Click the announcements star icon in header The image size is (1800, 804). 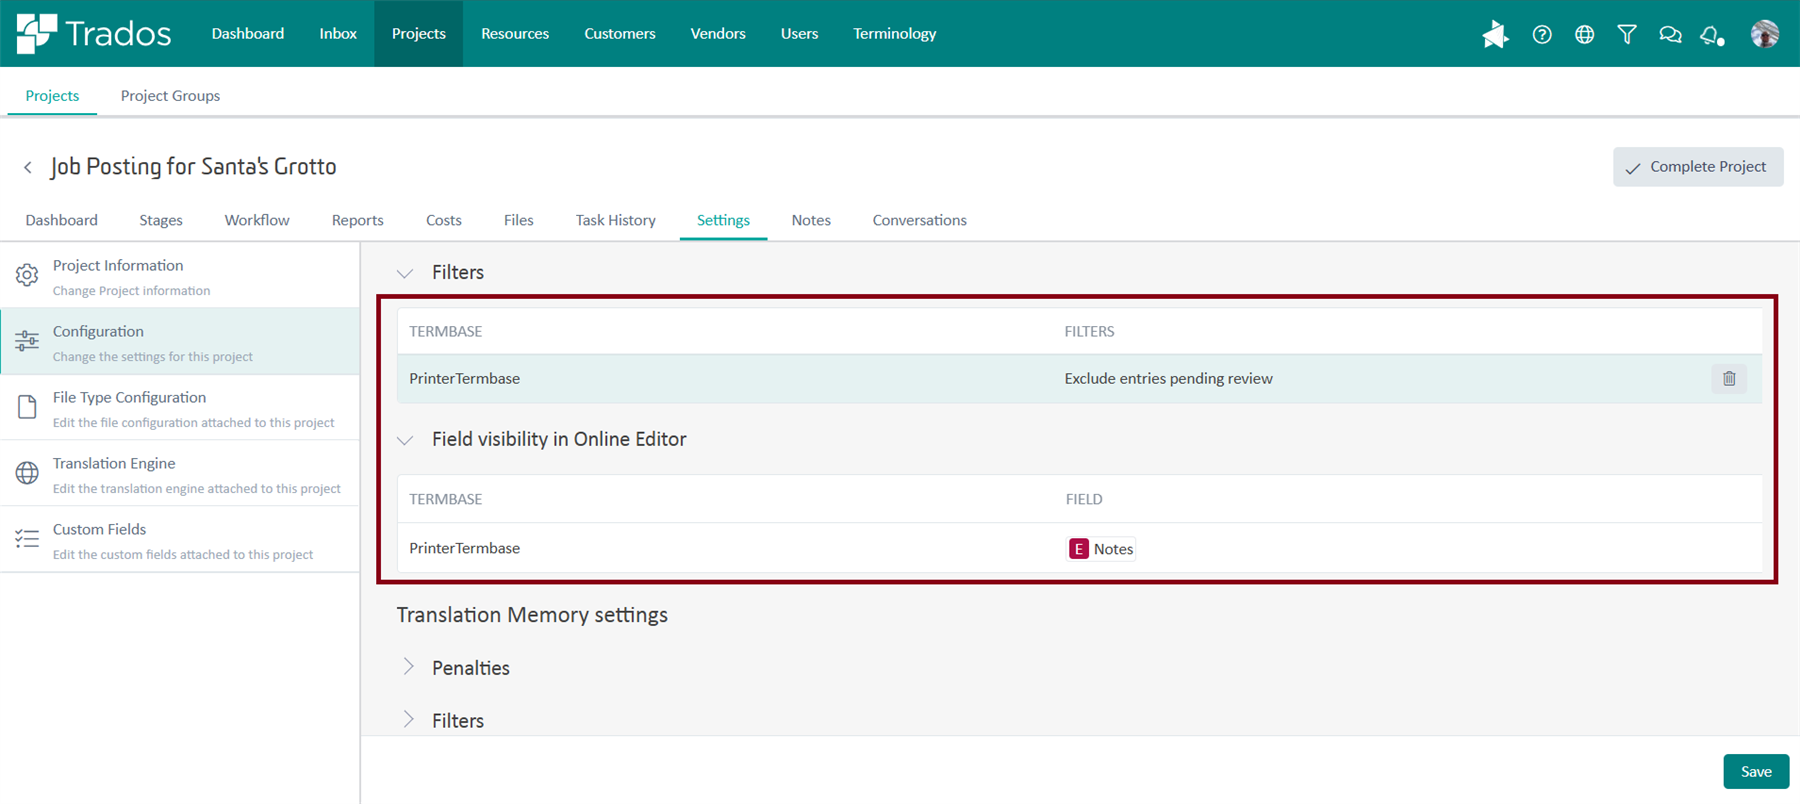[x=1495, y=34]
